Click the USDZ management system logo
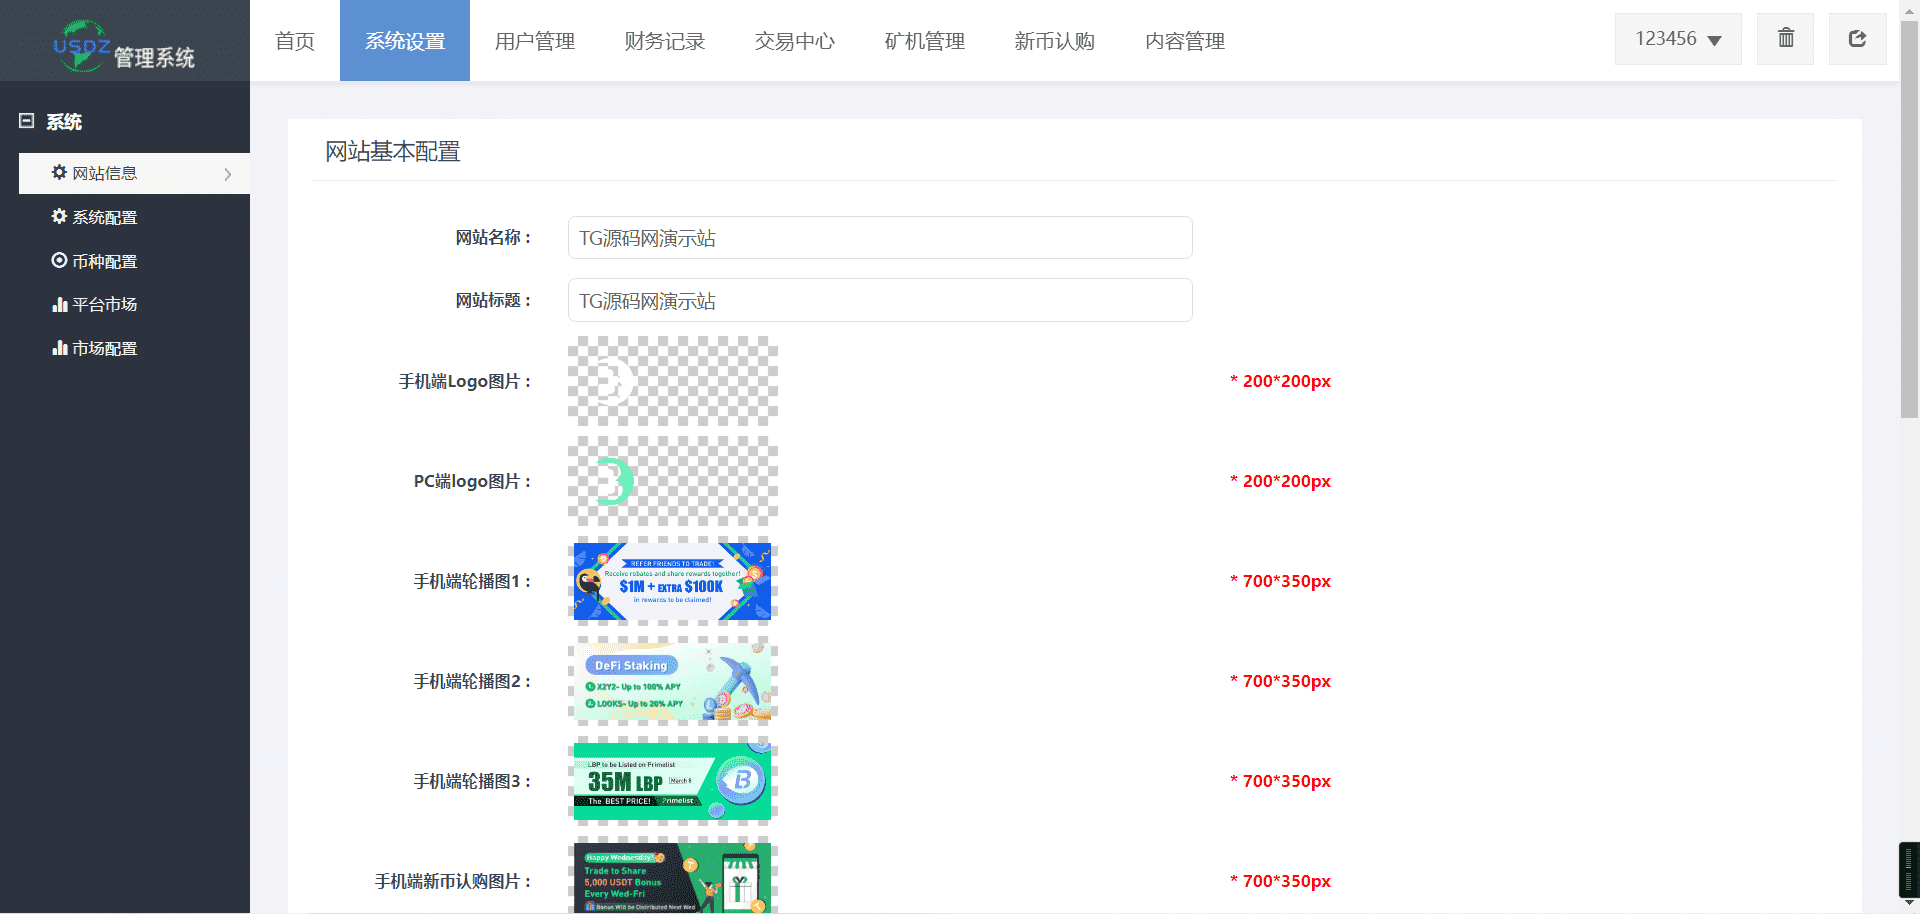 [x=124, y=46]
